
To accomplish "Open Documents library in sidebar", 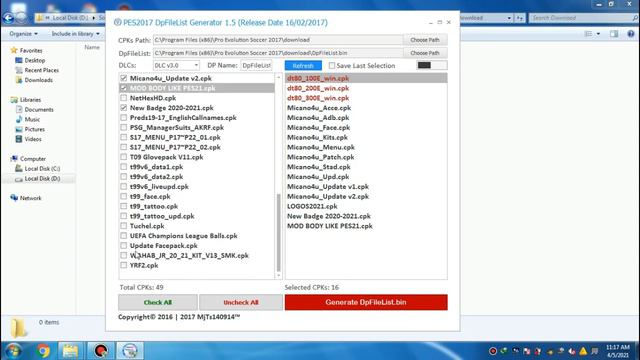I will (x=39, y=109).
